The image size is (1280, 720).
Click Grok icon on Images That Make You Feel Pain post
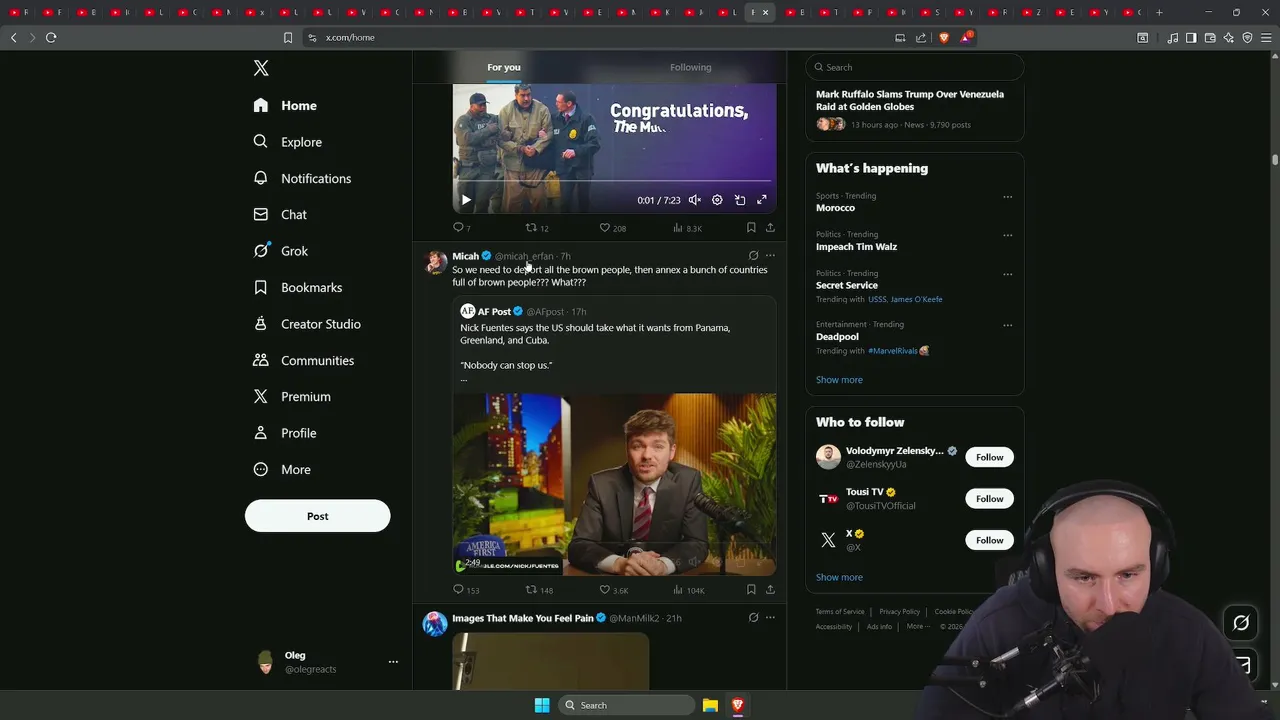[753, 618]
